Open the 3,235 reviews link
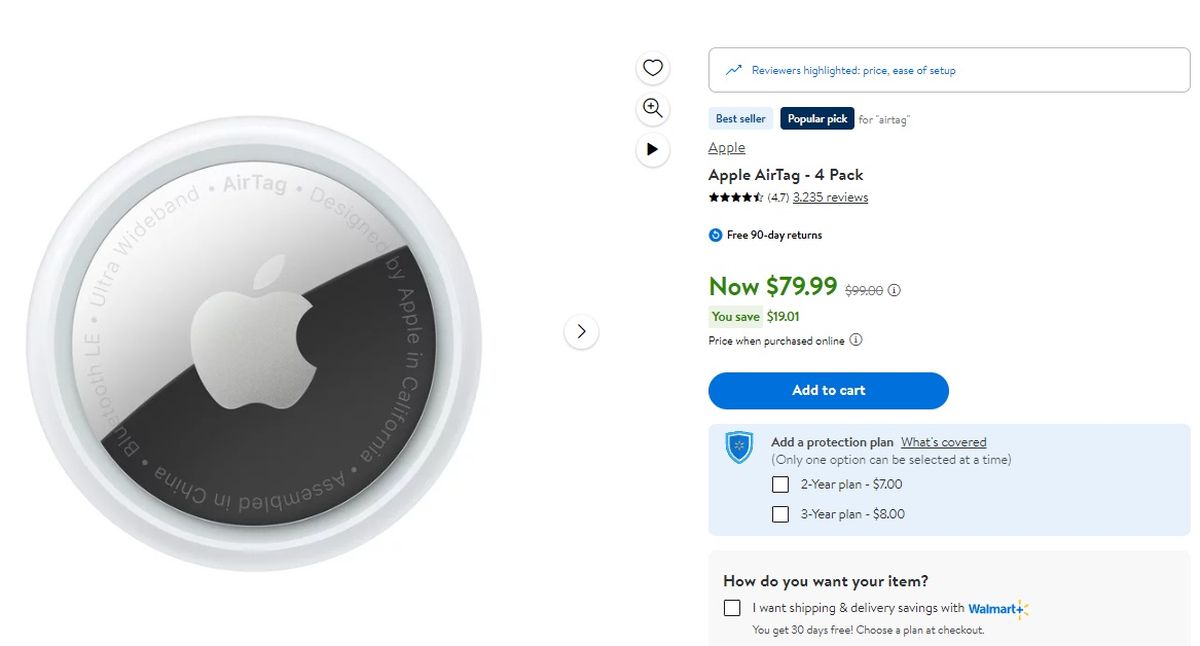 [830, 198]
